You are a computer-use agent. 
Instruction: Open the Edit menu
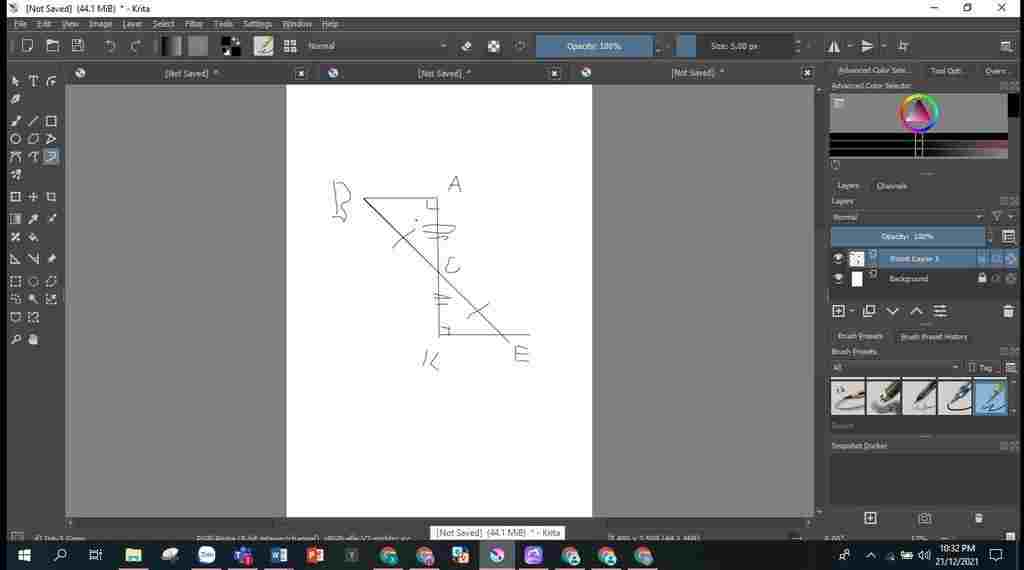click(x=44, y=24)
